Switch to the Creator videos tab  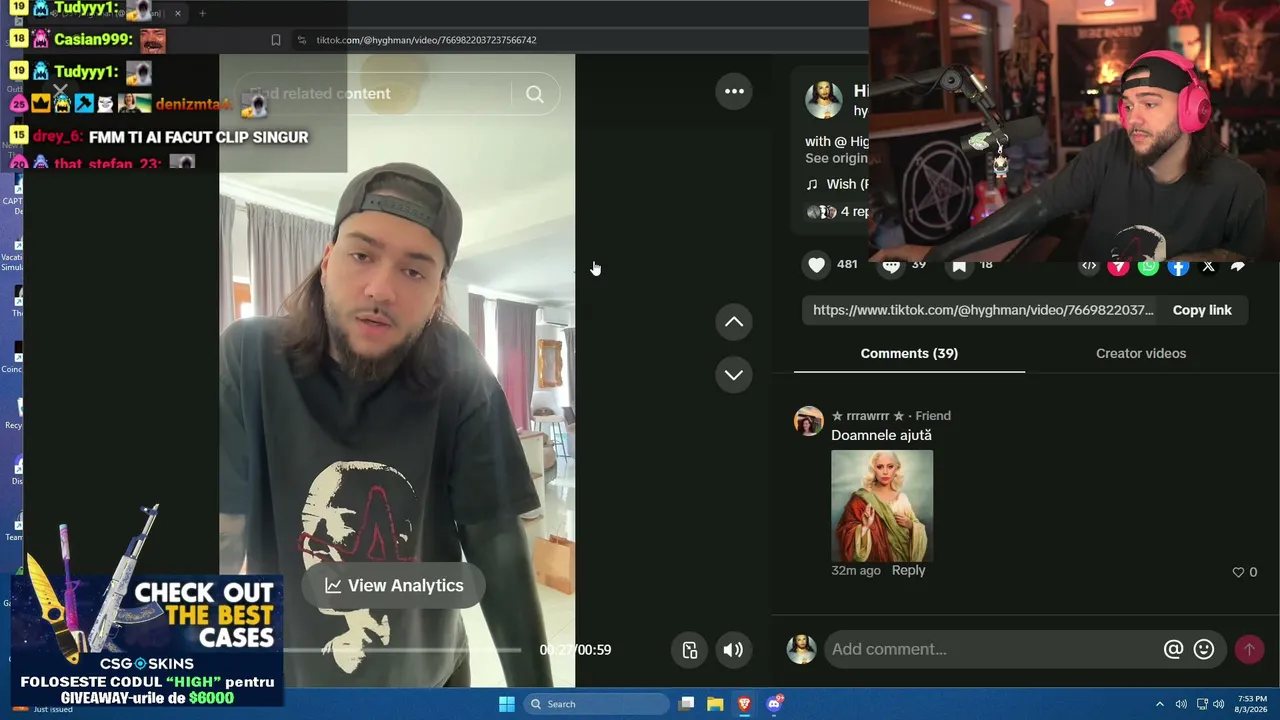click(1141, 353)
